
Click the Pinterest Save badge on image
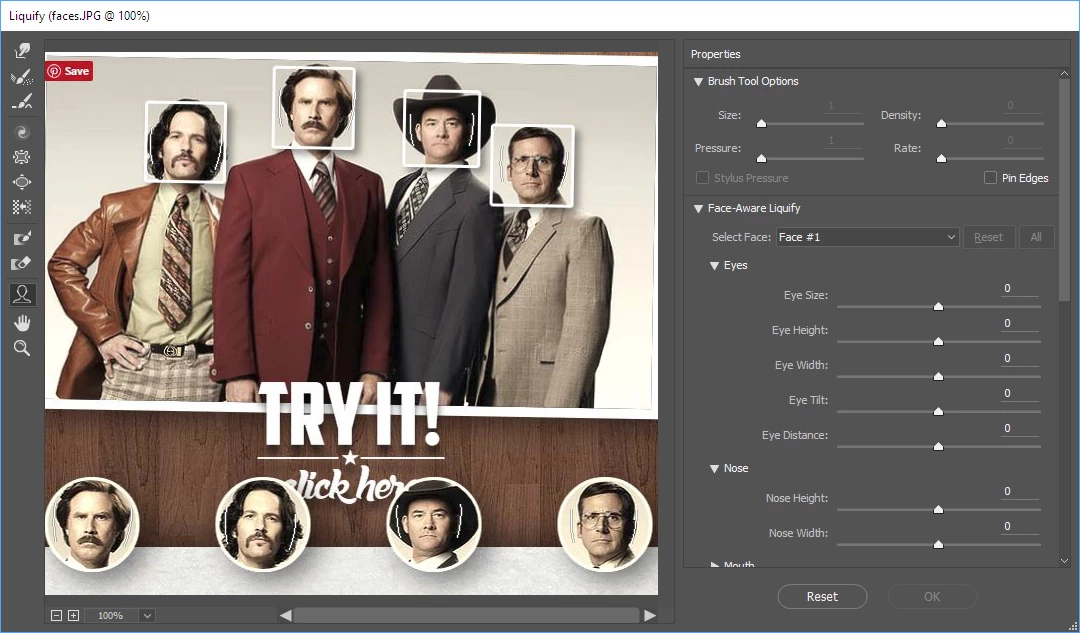[x=69, y=71]
